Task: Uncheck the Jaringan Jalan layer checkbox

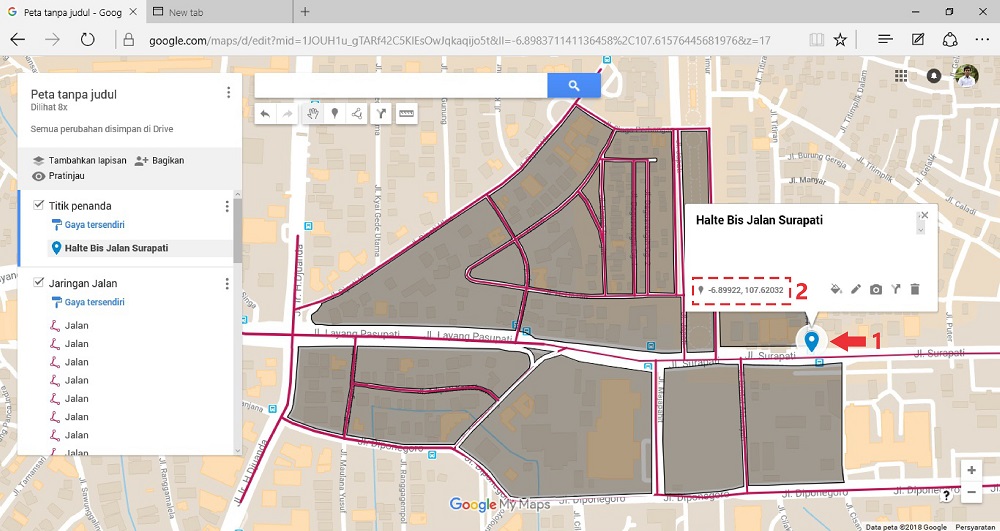Action: pyautogui.click(x=39, y=283)
